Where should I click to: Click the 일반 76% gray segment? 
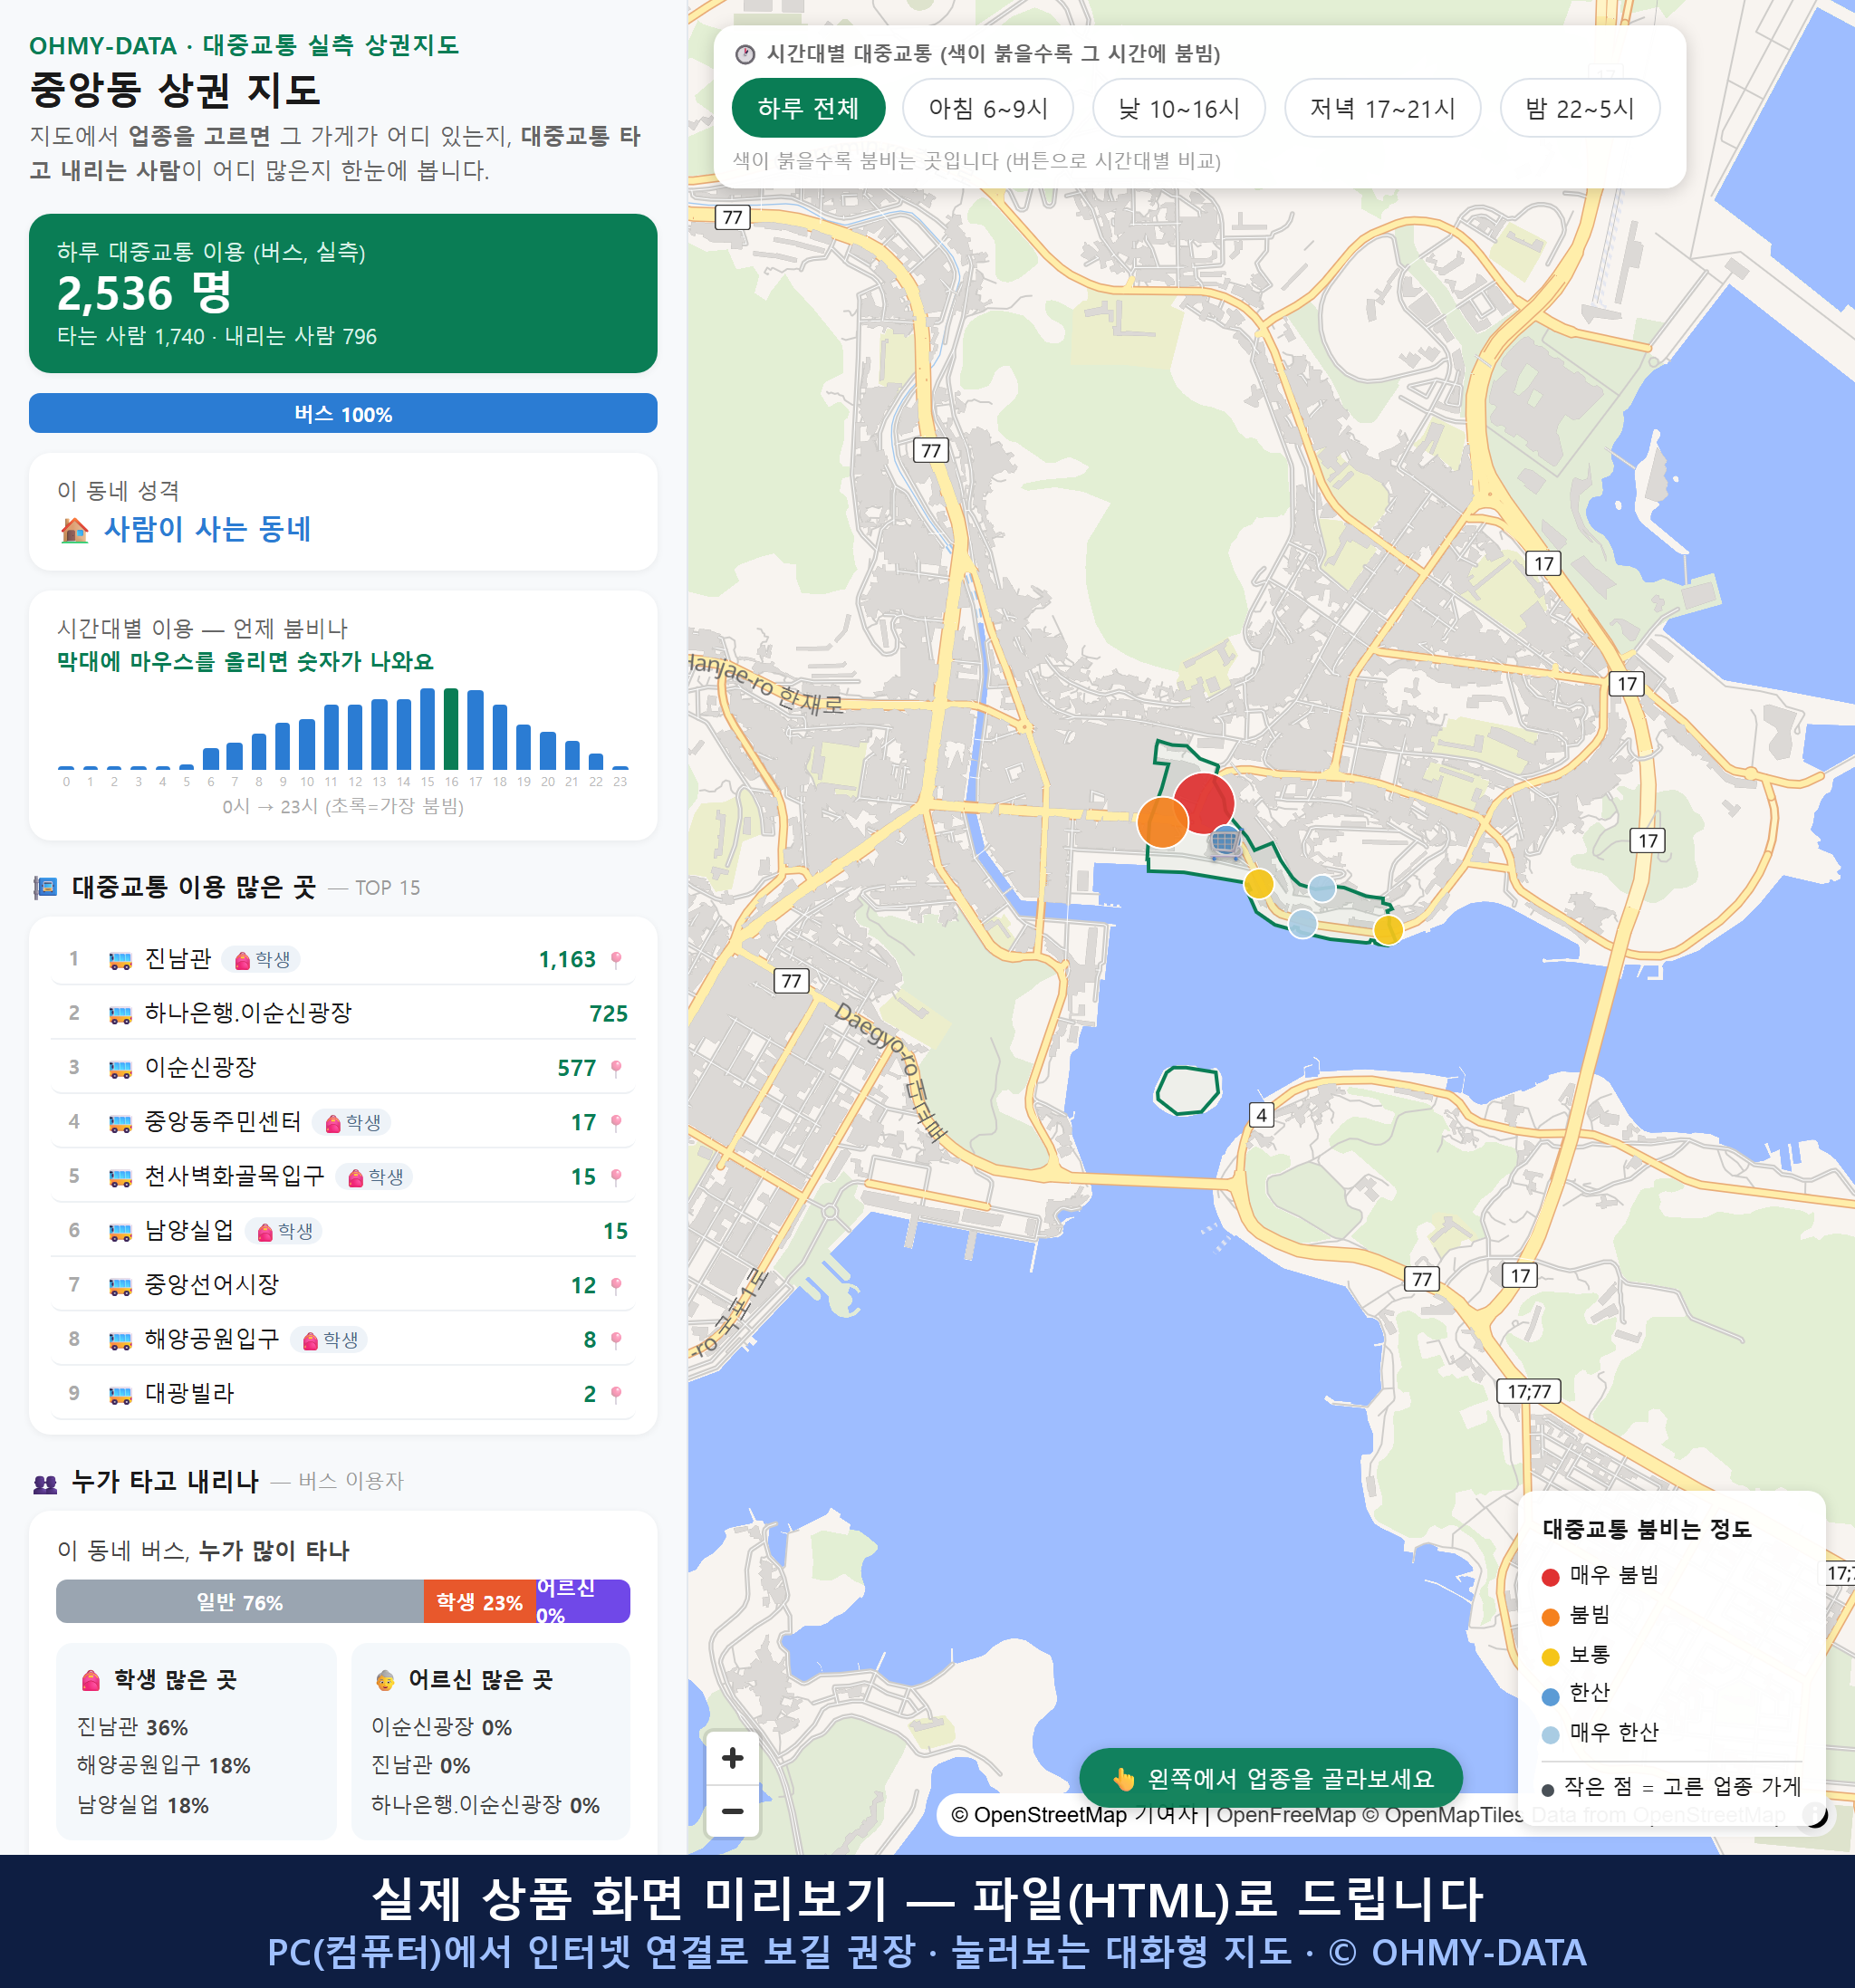240,1601
